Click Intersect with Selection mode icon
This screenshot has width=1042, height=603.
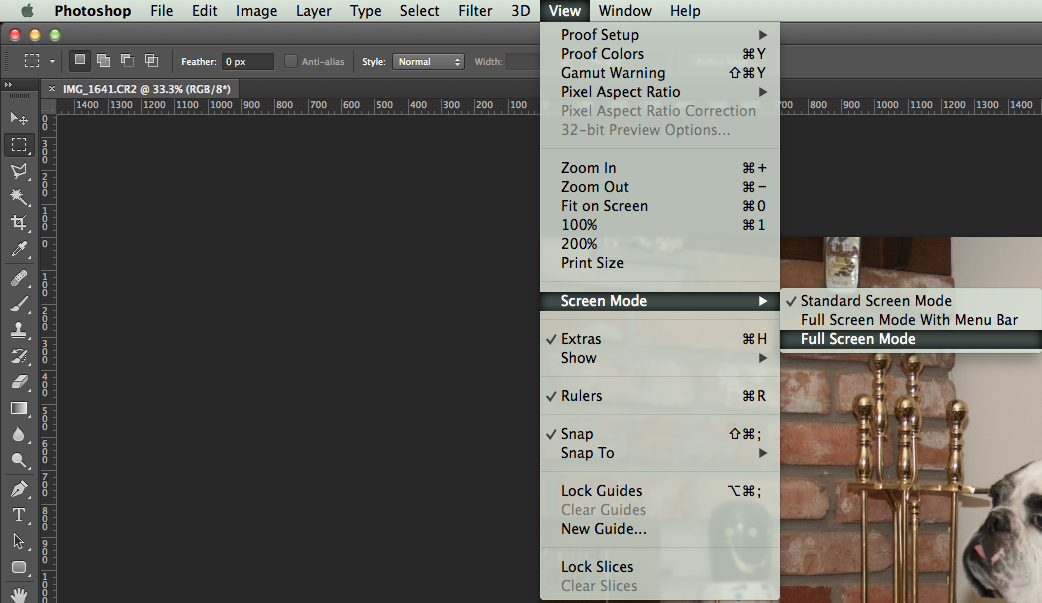tap(152, 60)
